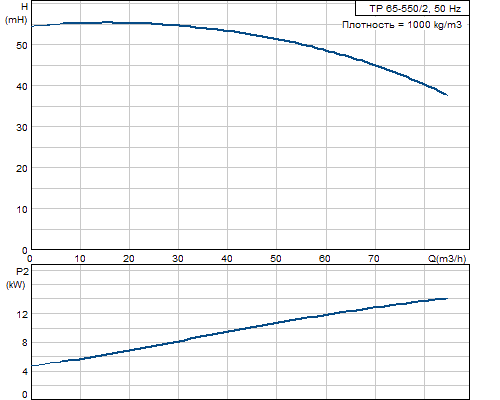Screen dimensions: 500x400
Task: Click the 40 tick on the H axis
Action: click(x=22, y=86)
